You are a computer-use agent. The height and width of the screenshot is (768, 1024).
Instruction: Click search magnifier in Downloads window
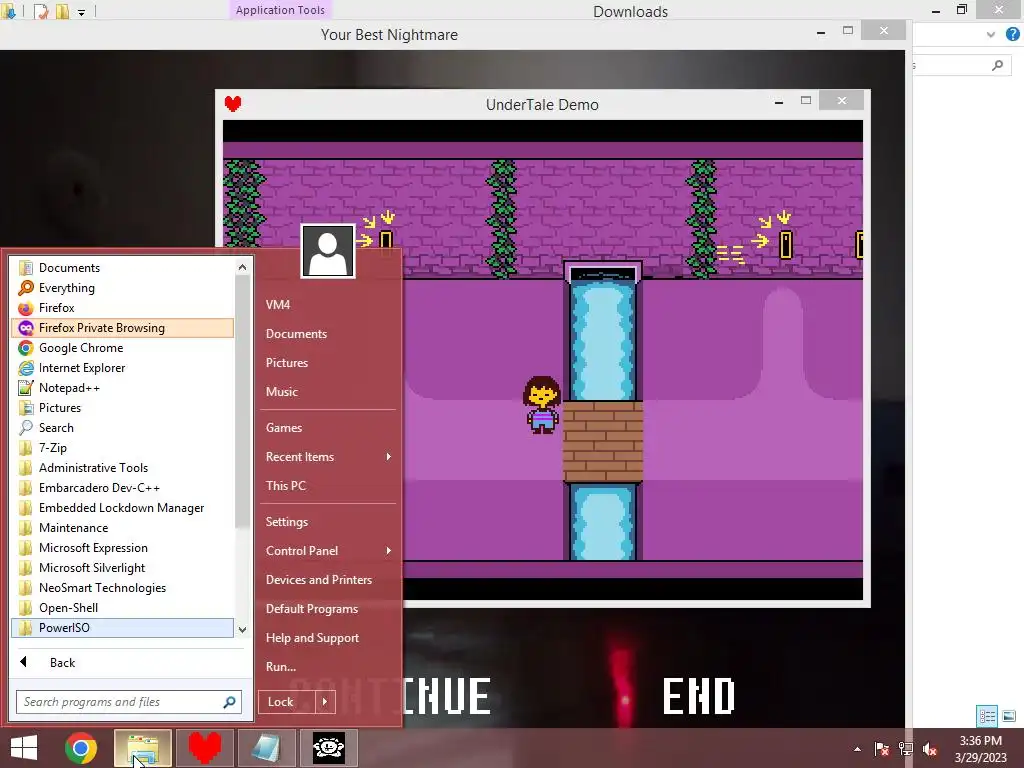pos(997,65)
